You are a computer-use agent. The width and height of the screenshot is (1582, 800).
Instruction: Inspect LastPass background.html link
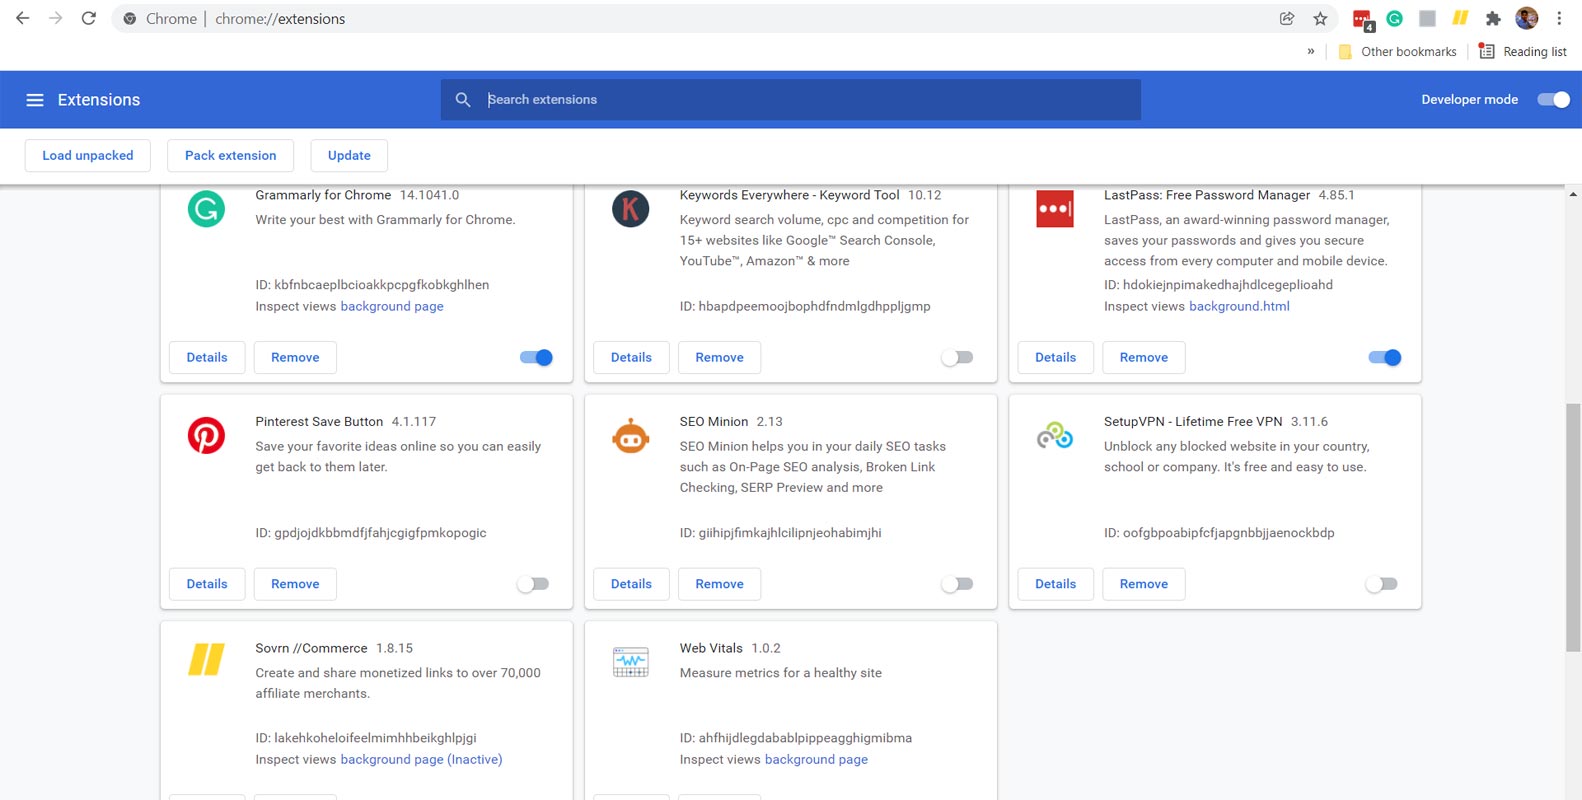click(1239, 307)
